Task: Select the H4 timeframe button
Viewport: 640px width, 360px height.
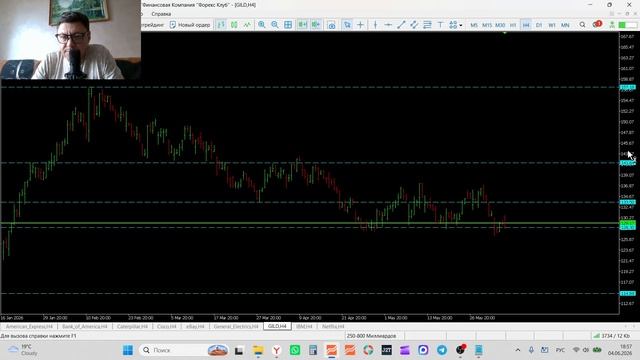Action: click(526, 25)
